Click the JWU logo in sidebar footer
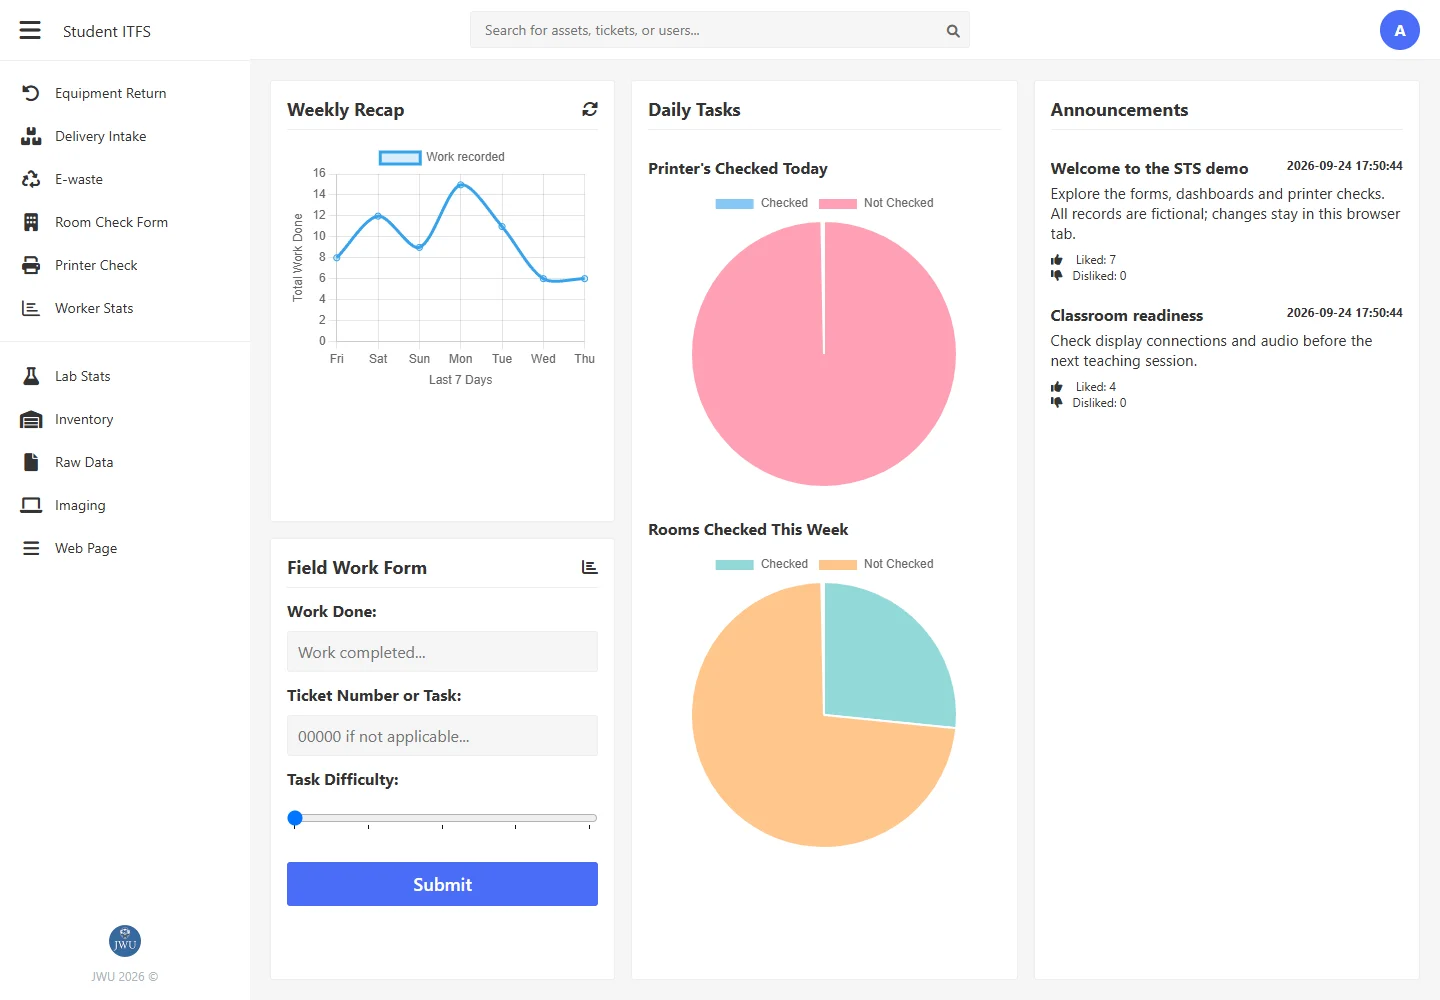The width and height of the screenshot is (1440, 1000). pyautogui.click(x=125, y=941)
